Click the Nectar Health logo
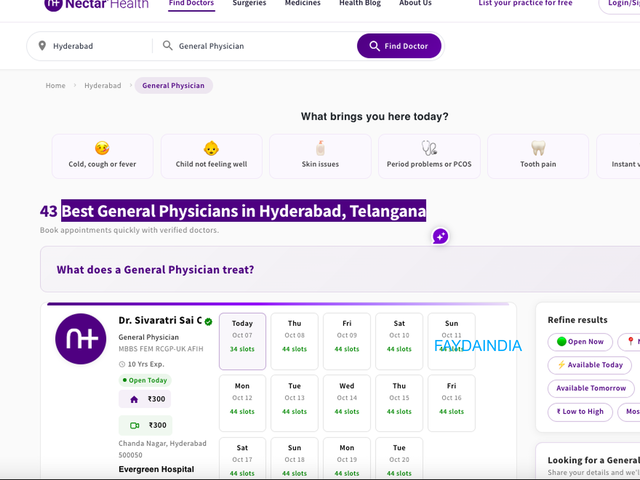The height and width of the screenshot is (480, 640). click(96, 4)
